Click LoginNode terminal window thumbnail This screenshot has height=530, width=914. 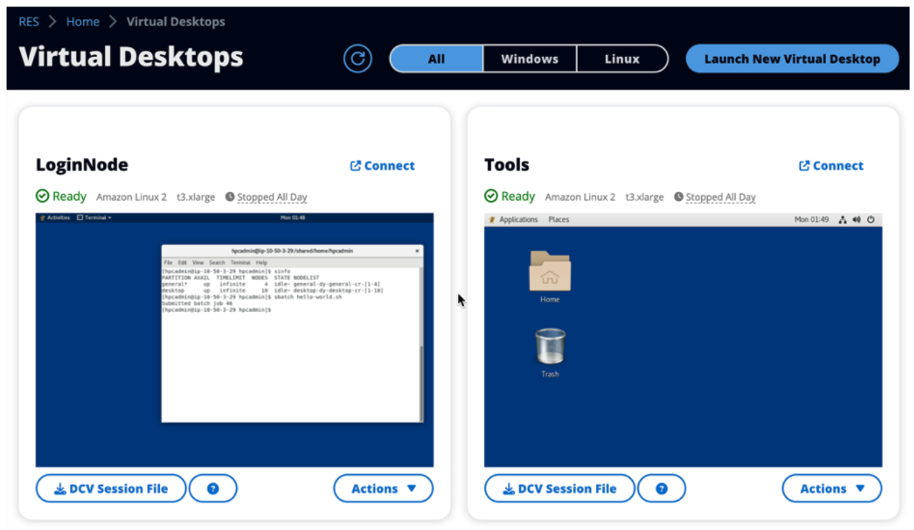[291, 333]
